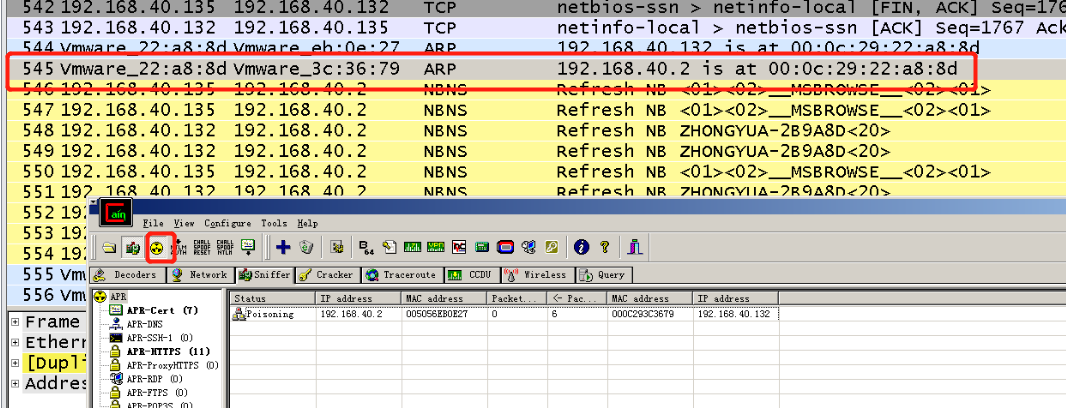
Task: Click the '<- Pac...' column header
Action: tap(577, 299)
